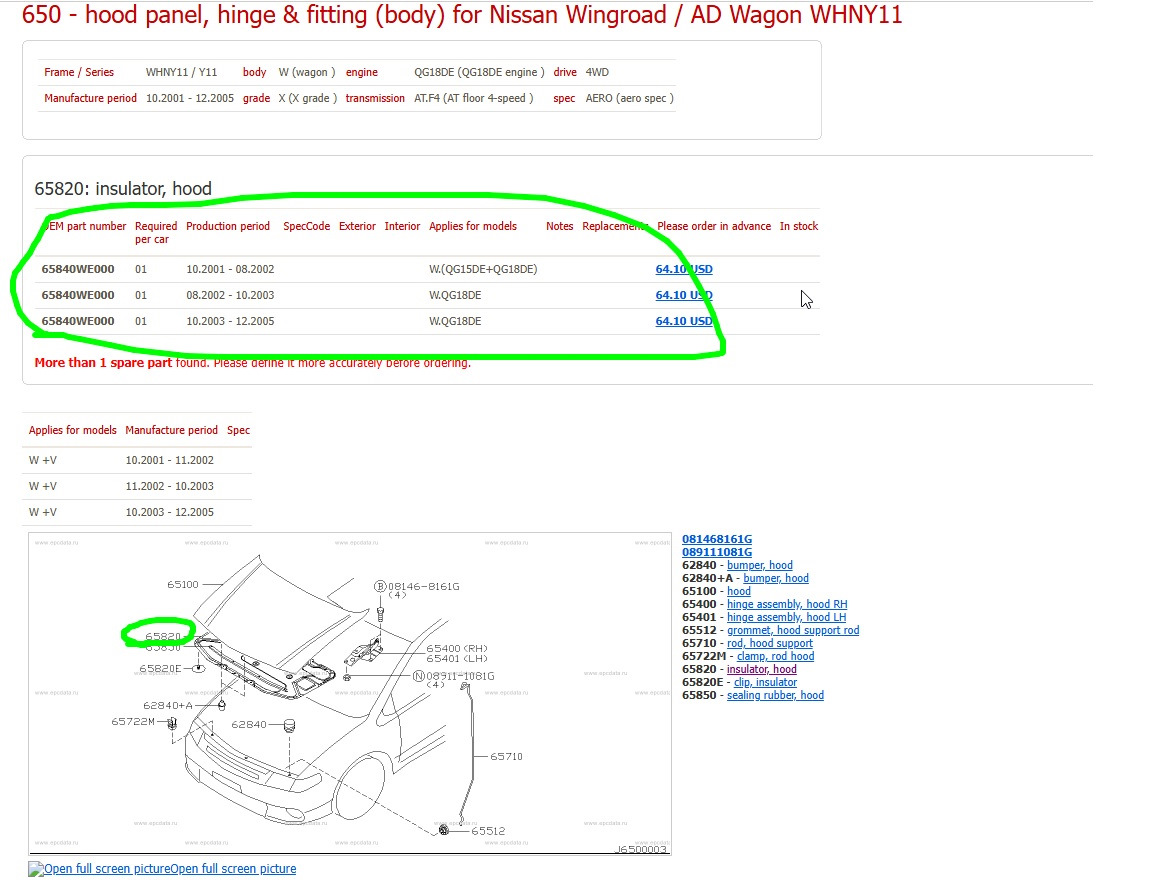Open the 'hood' link for 65100

[x=738, y=591]
